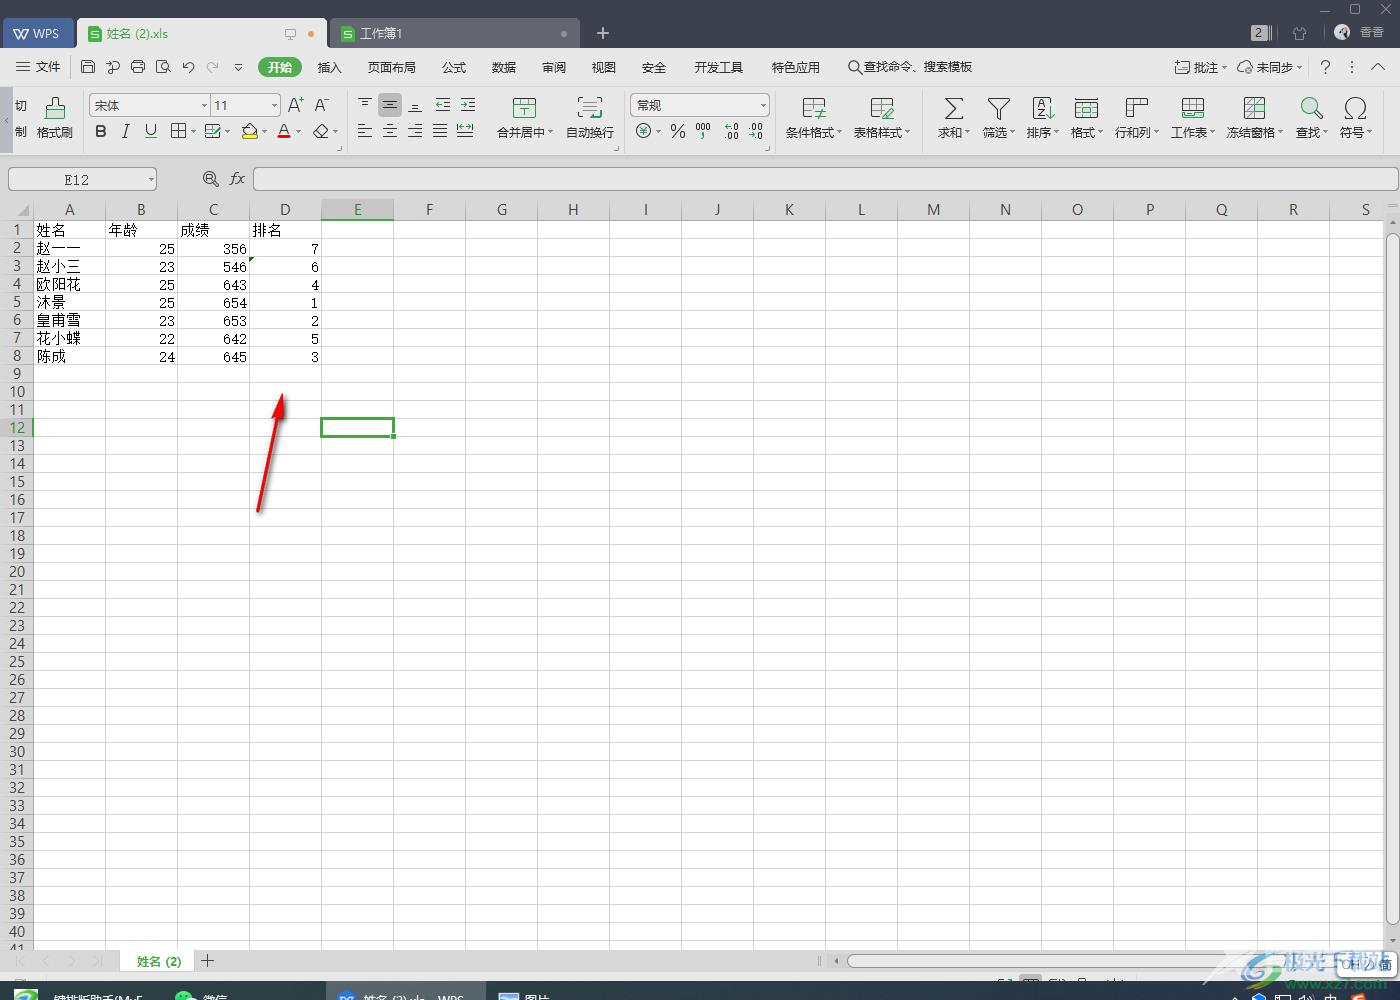
Task: Open number format dropdown 常规
Action: coord(763,105)
